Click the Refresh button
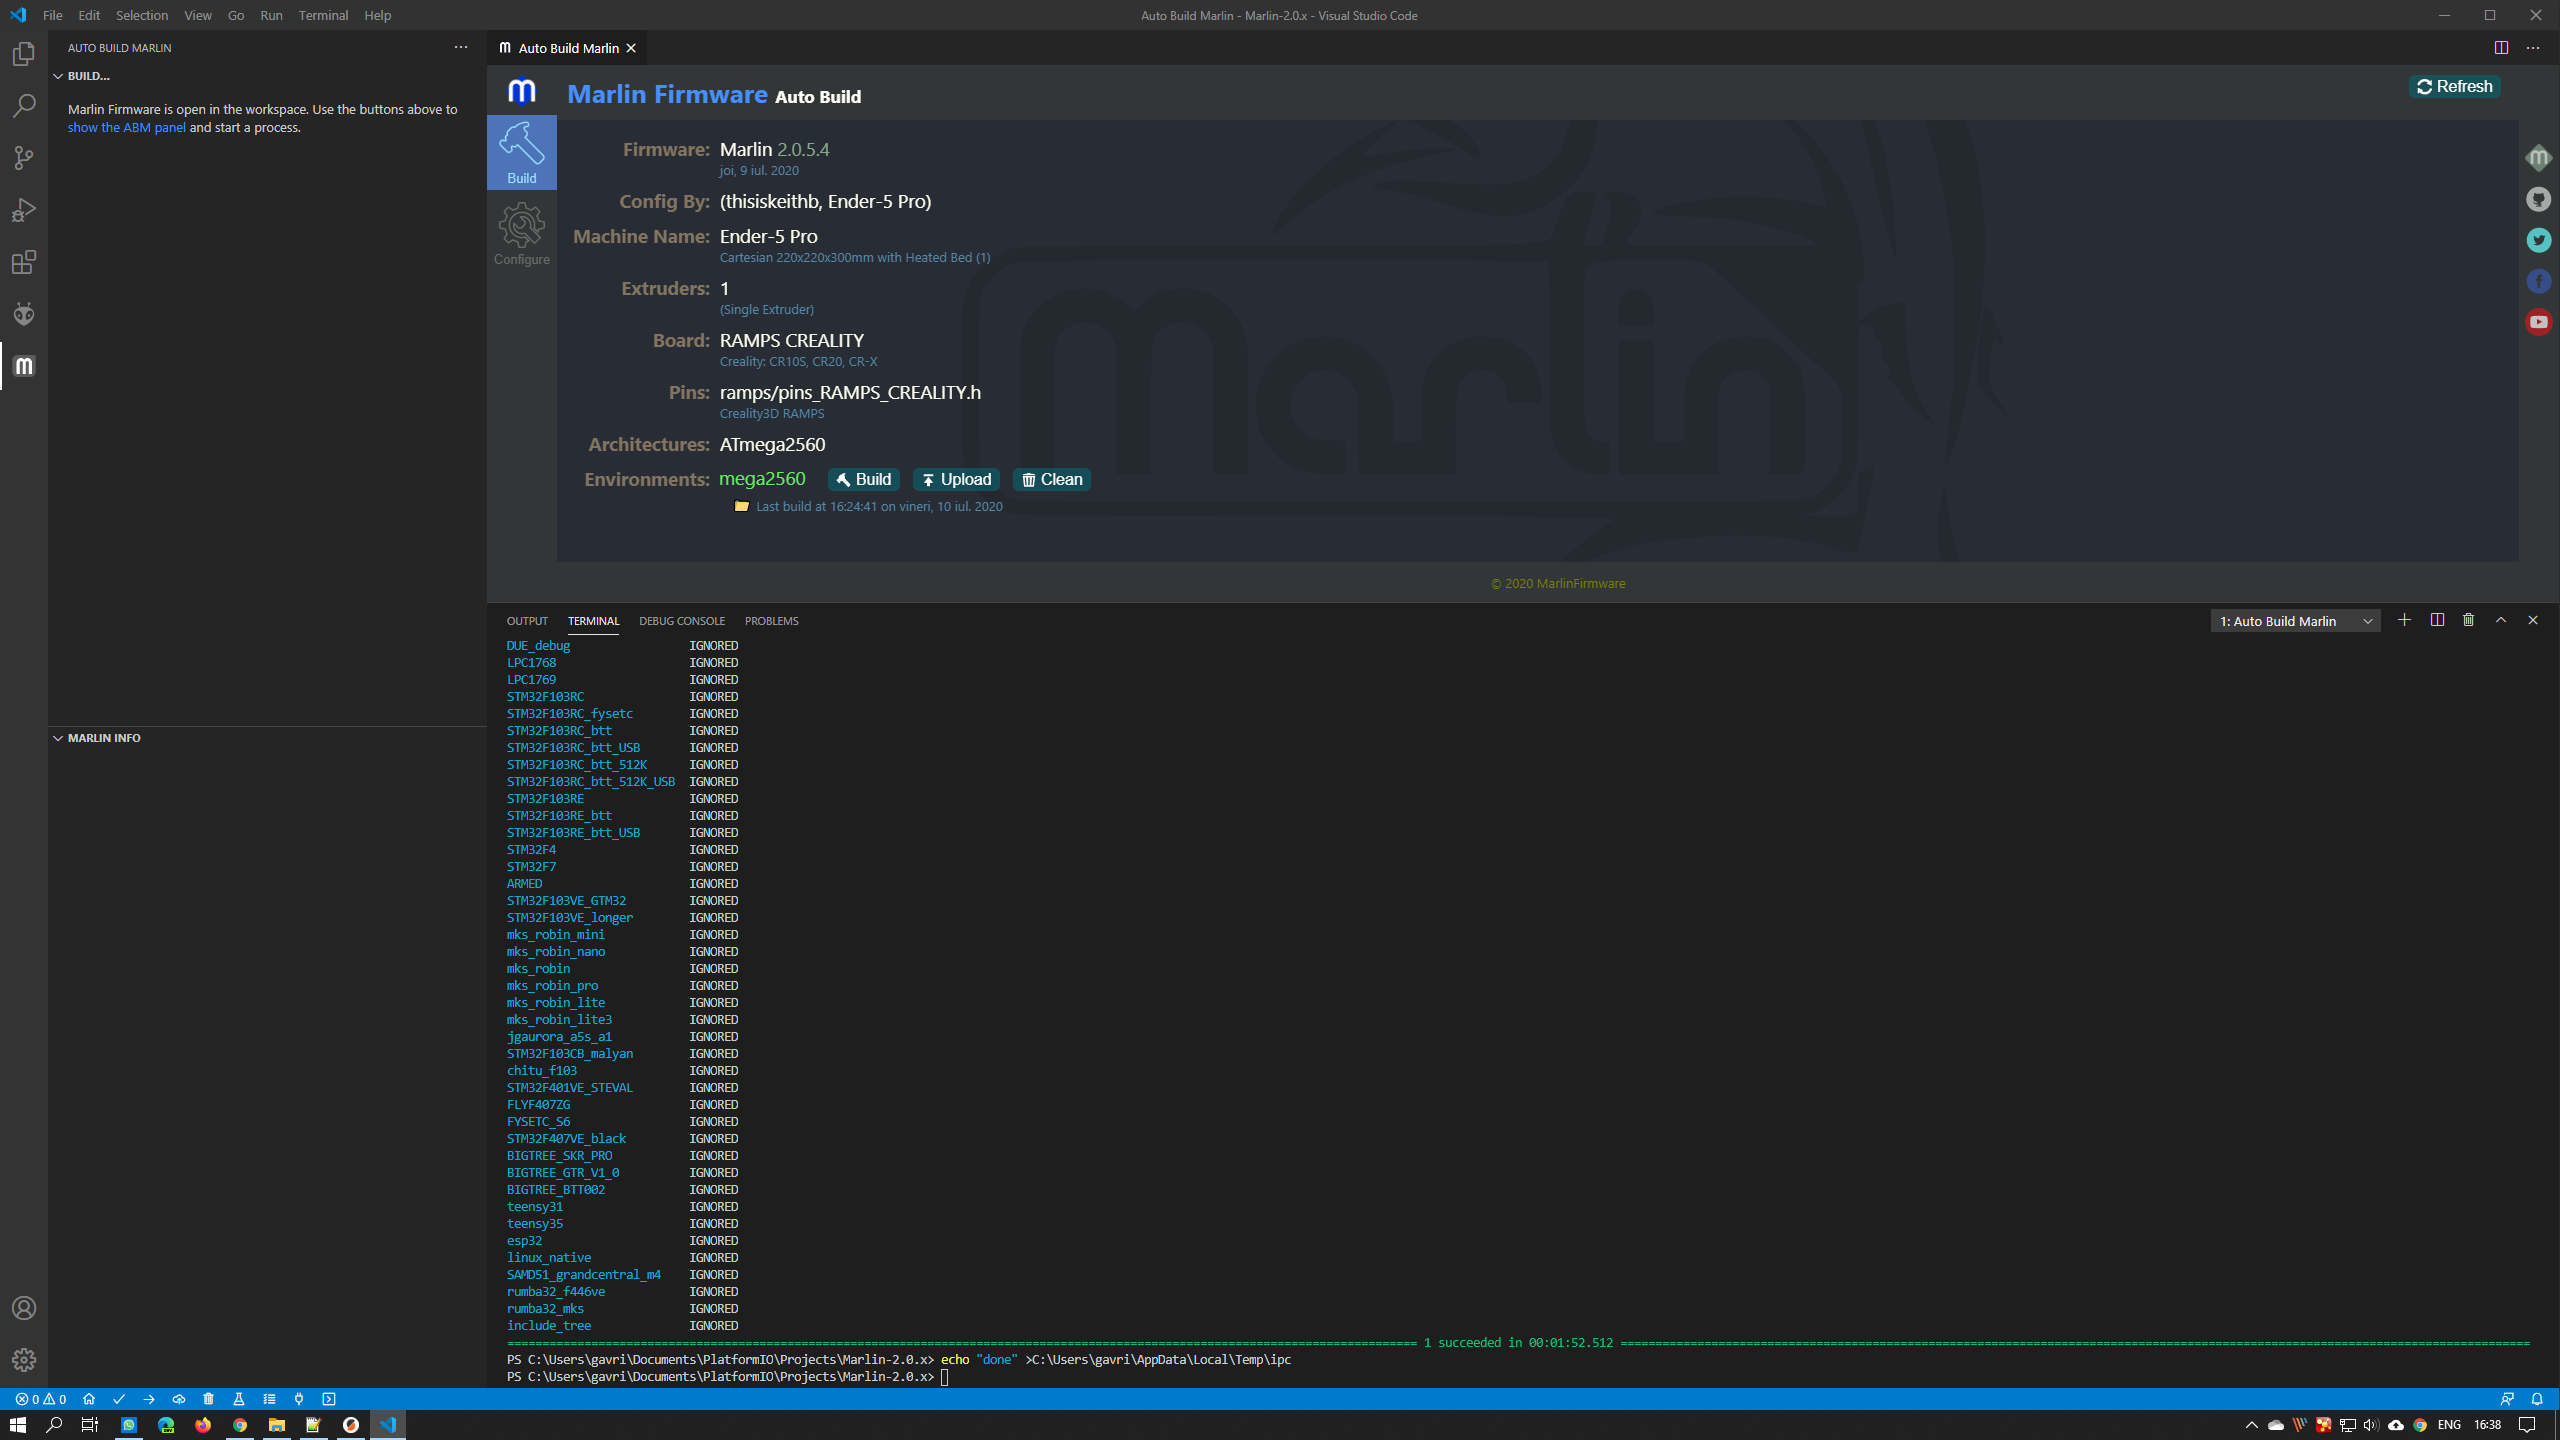This screenshot has height=1440, width=2560. 2455,87
